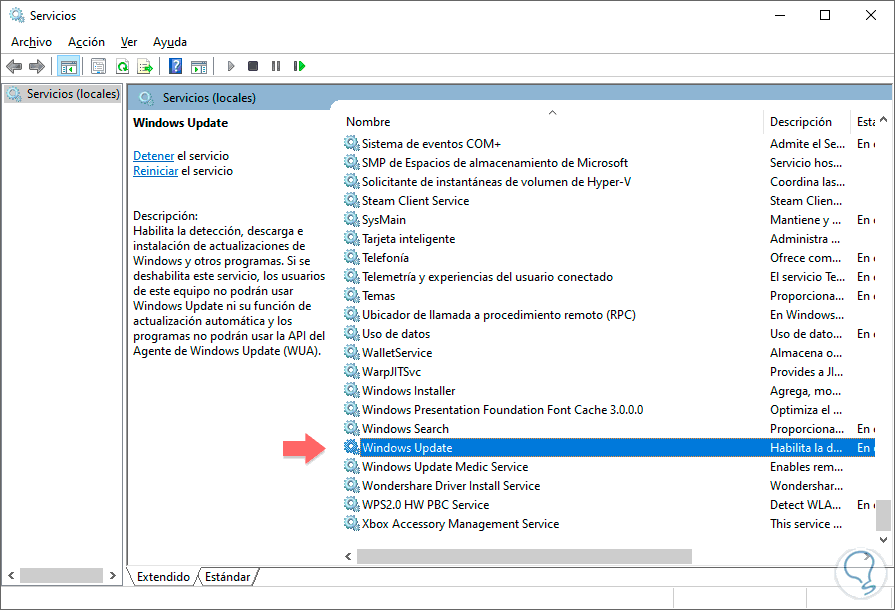Sort by the Nombre column header

[x=553, y=122]
